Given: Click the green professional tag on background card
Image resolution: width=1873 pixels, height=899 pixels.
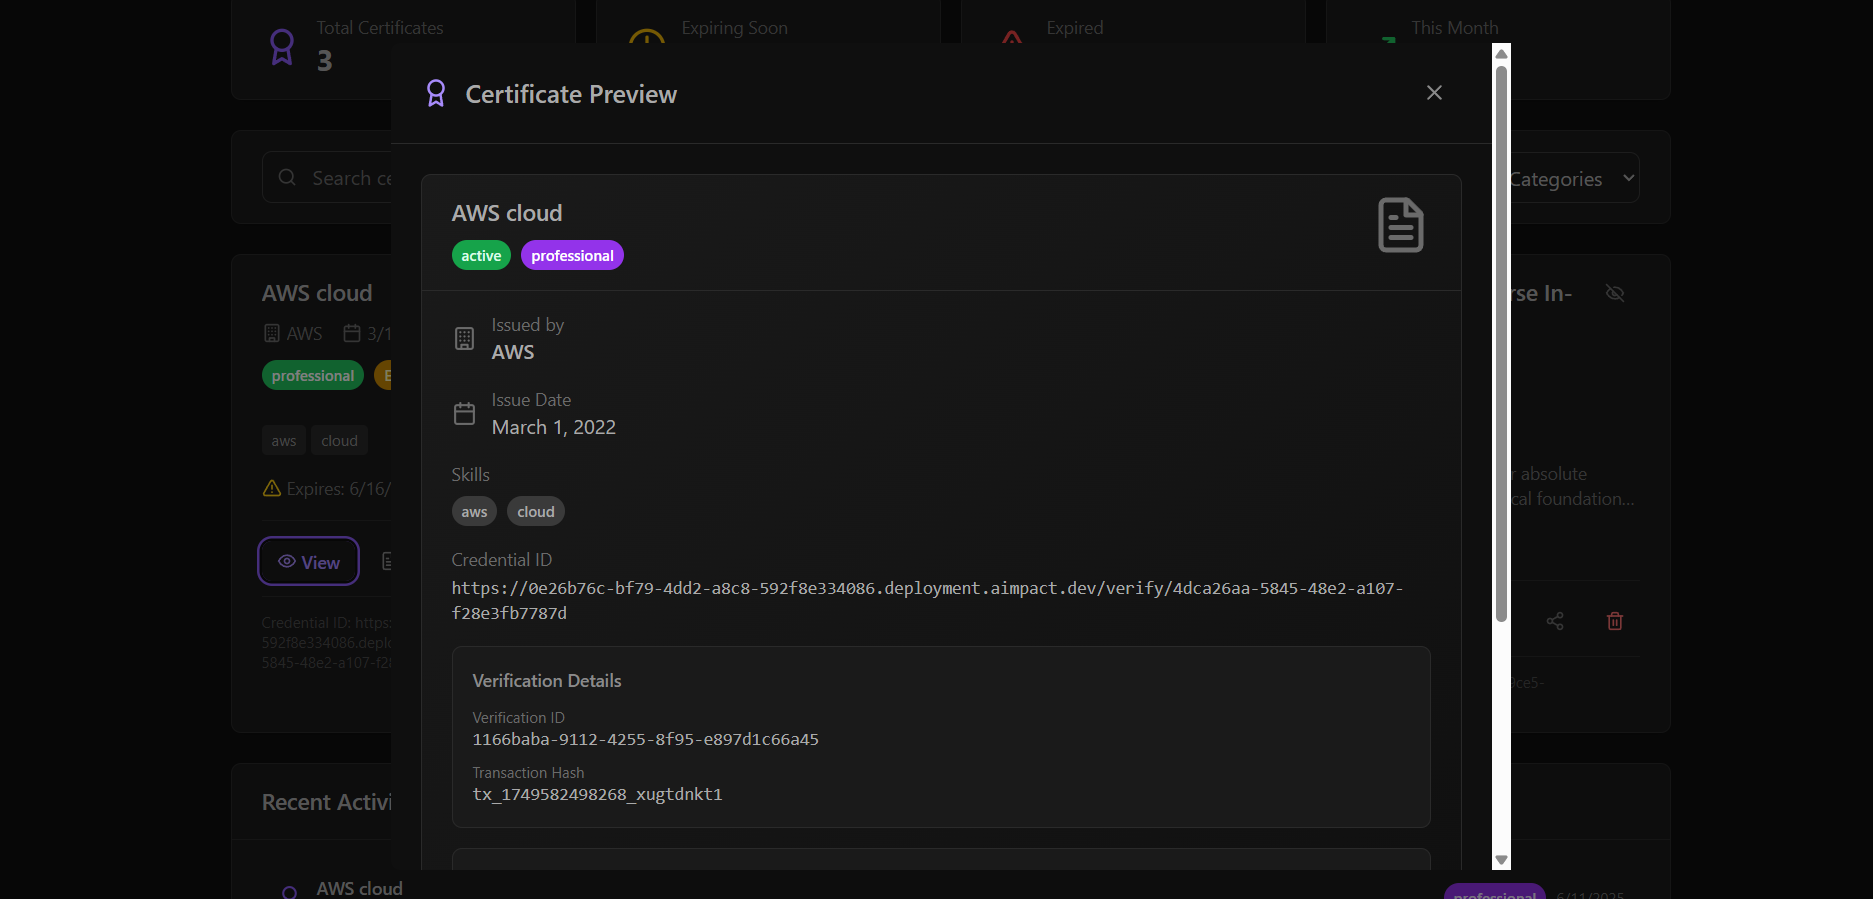Looking at the screenshot, I should 313,376.
